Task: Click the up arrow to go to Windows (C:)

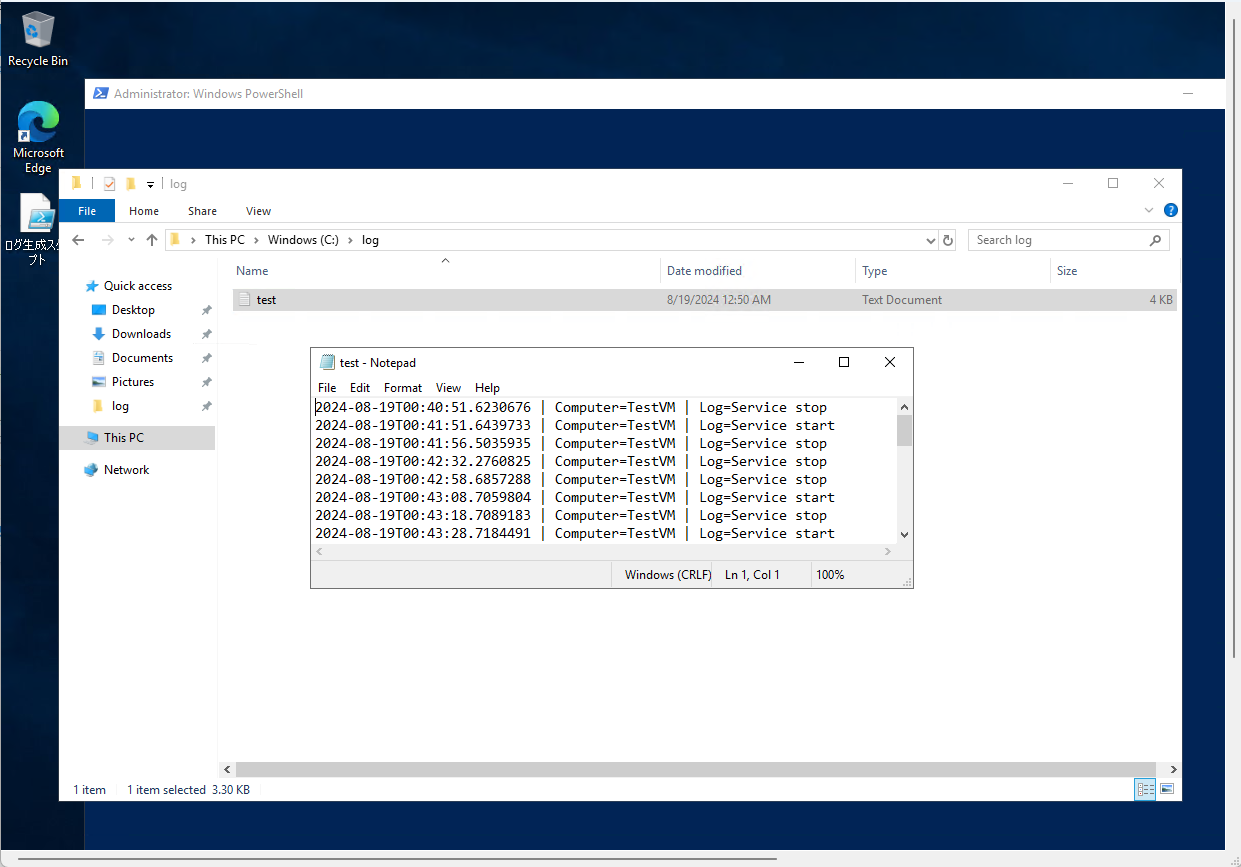Action: tap(151, 239)
